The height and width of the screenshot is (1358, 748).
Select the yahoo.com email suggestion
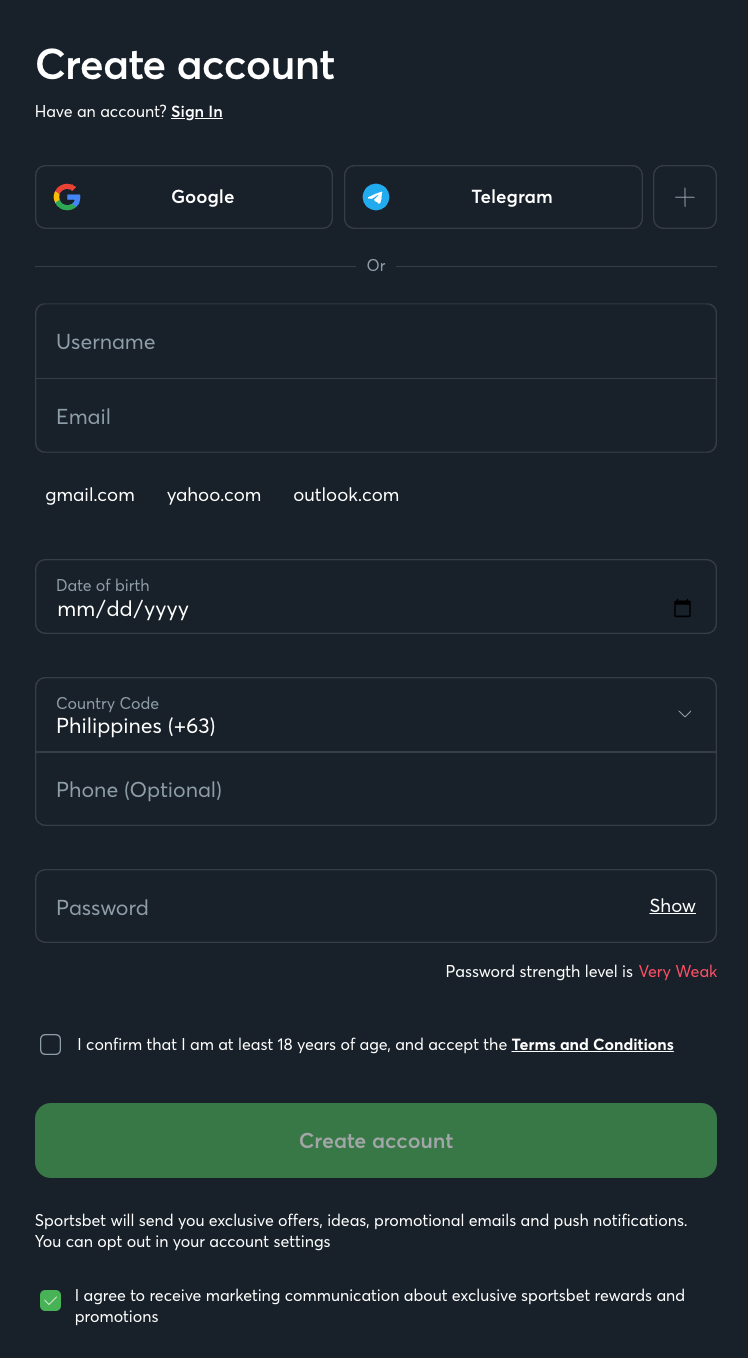pyautogui.click(x=214, y=495)
